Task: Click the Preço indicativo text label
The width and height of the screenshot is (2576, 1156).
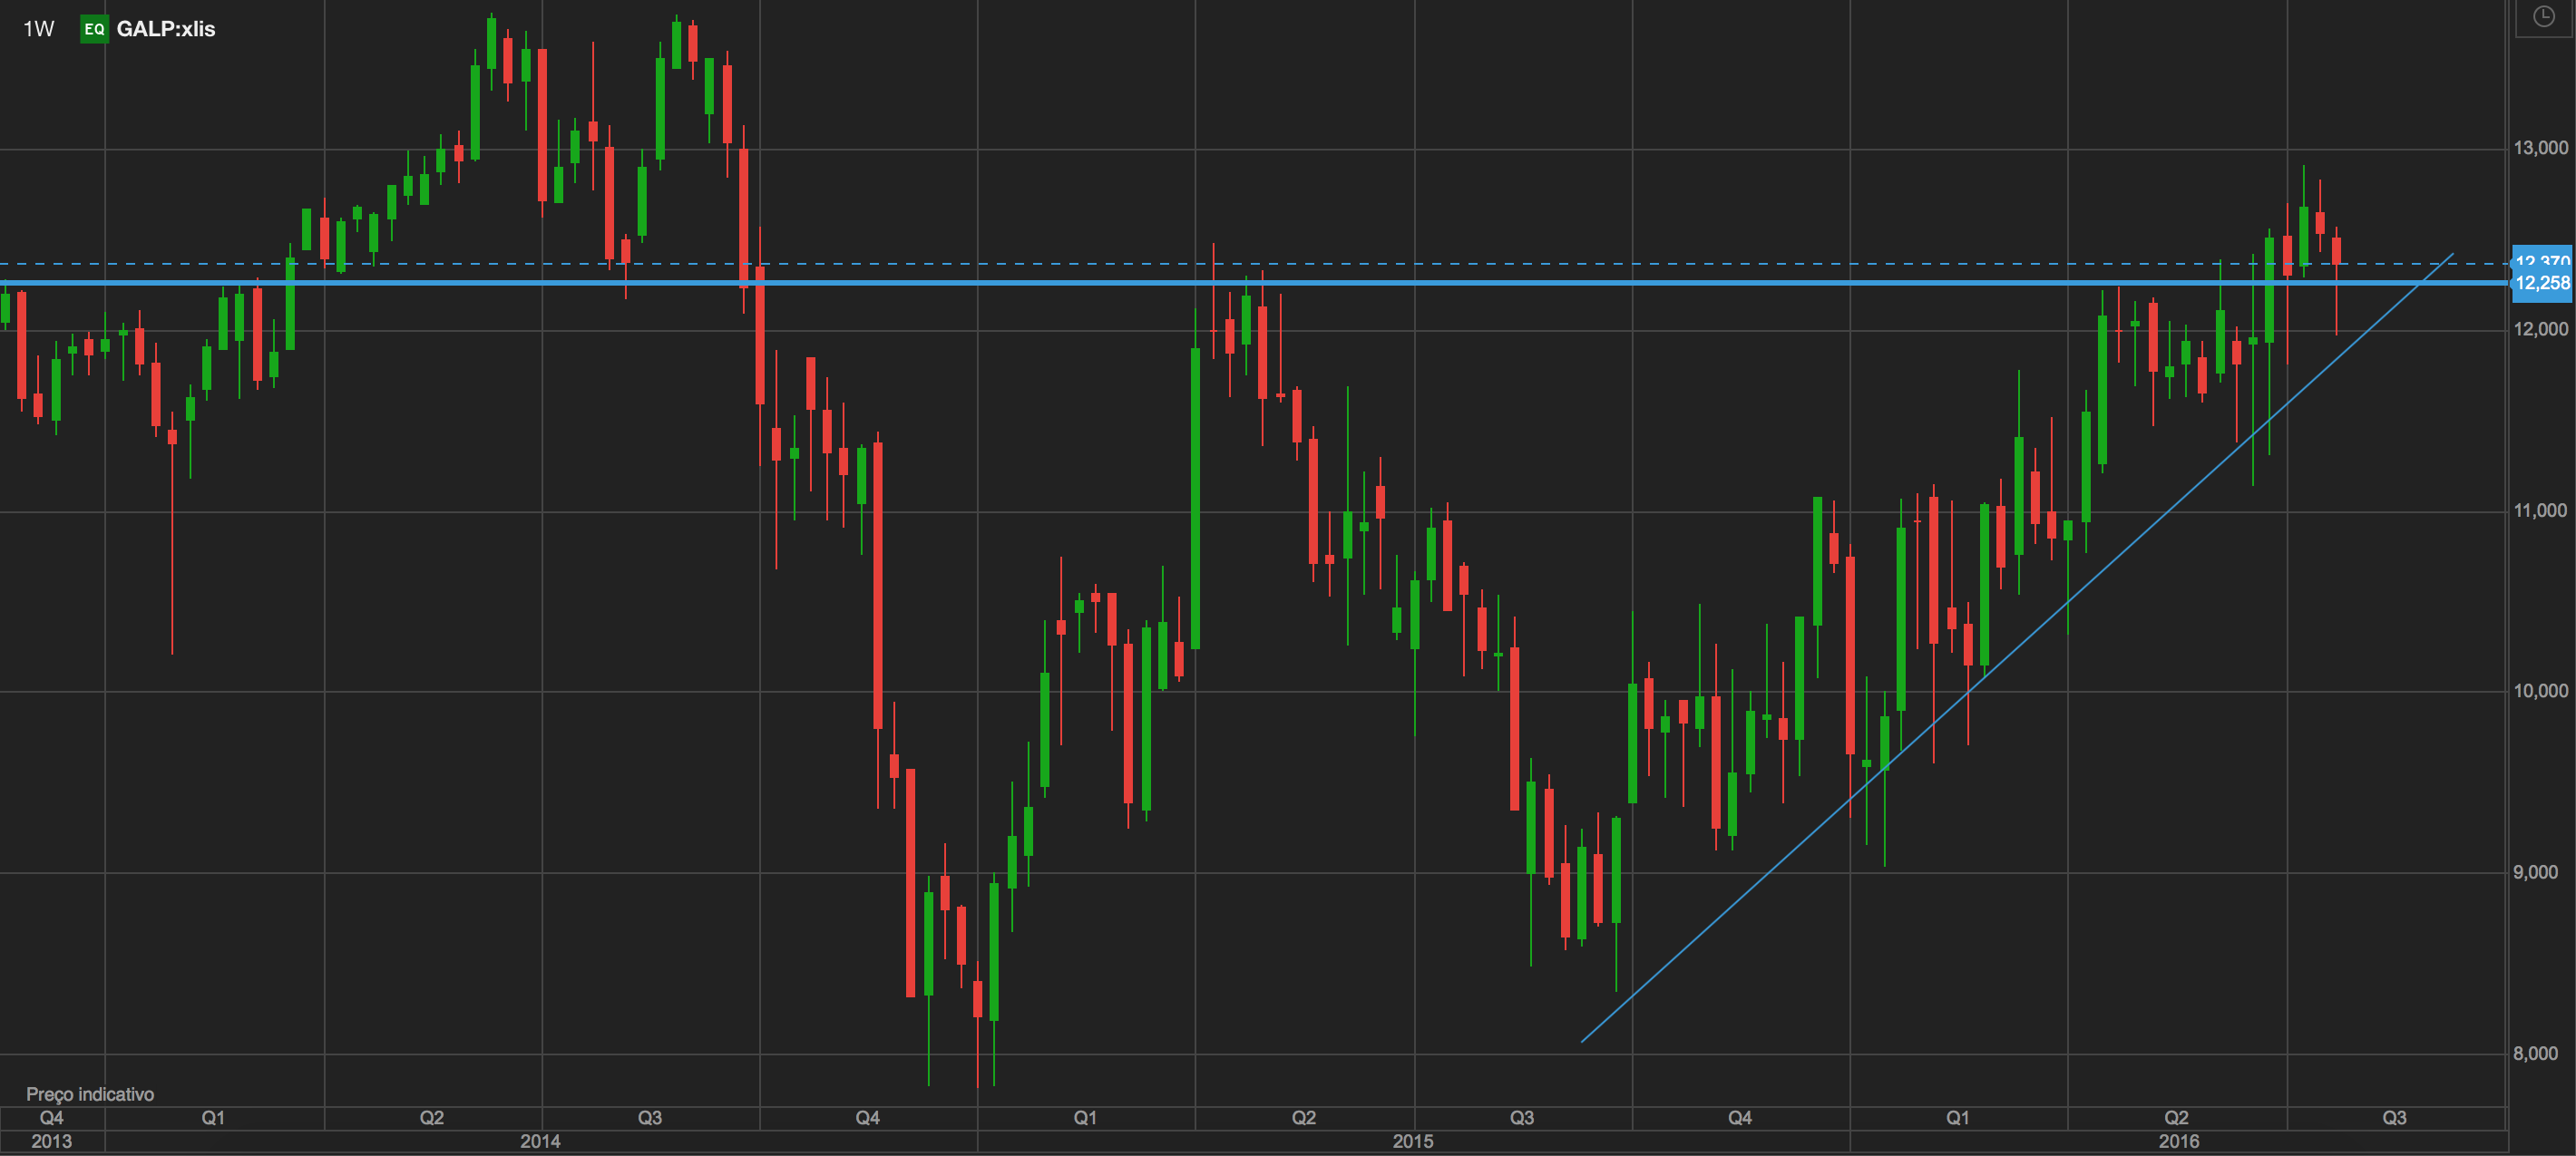Action: pos(90,1094)
